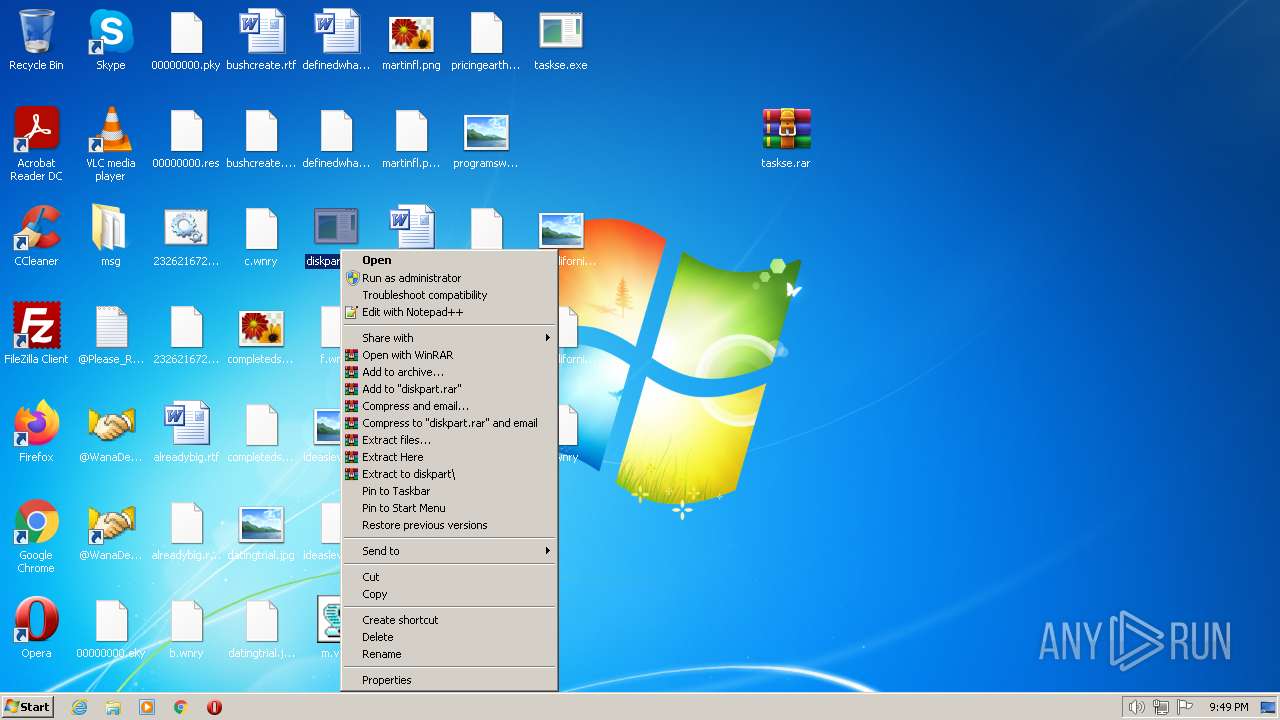
Task: Expand the Send to submenu
Action: tap(449, 551)
